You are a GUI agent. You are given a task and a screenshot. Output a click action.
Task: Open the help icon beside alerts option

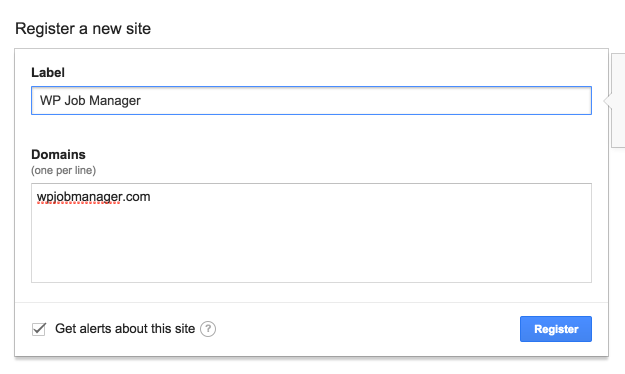pyautogui.click(x=208, y=329)
